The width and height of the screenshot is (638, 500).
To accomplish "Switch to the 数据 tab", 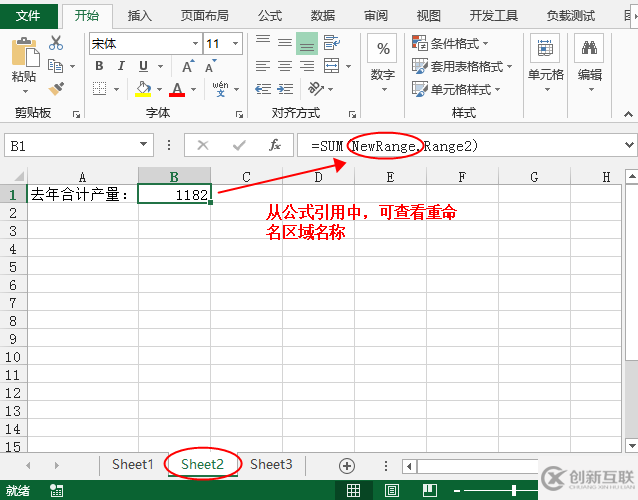I will pyautogui.click(x=323, y=16).
